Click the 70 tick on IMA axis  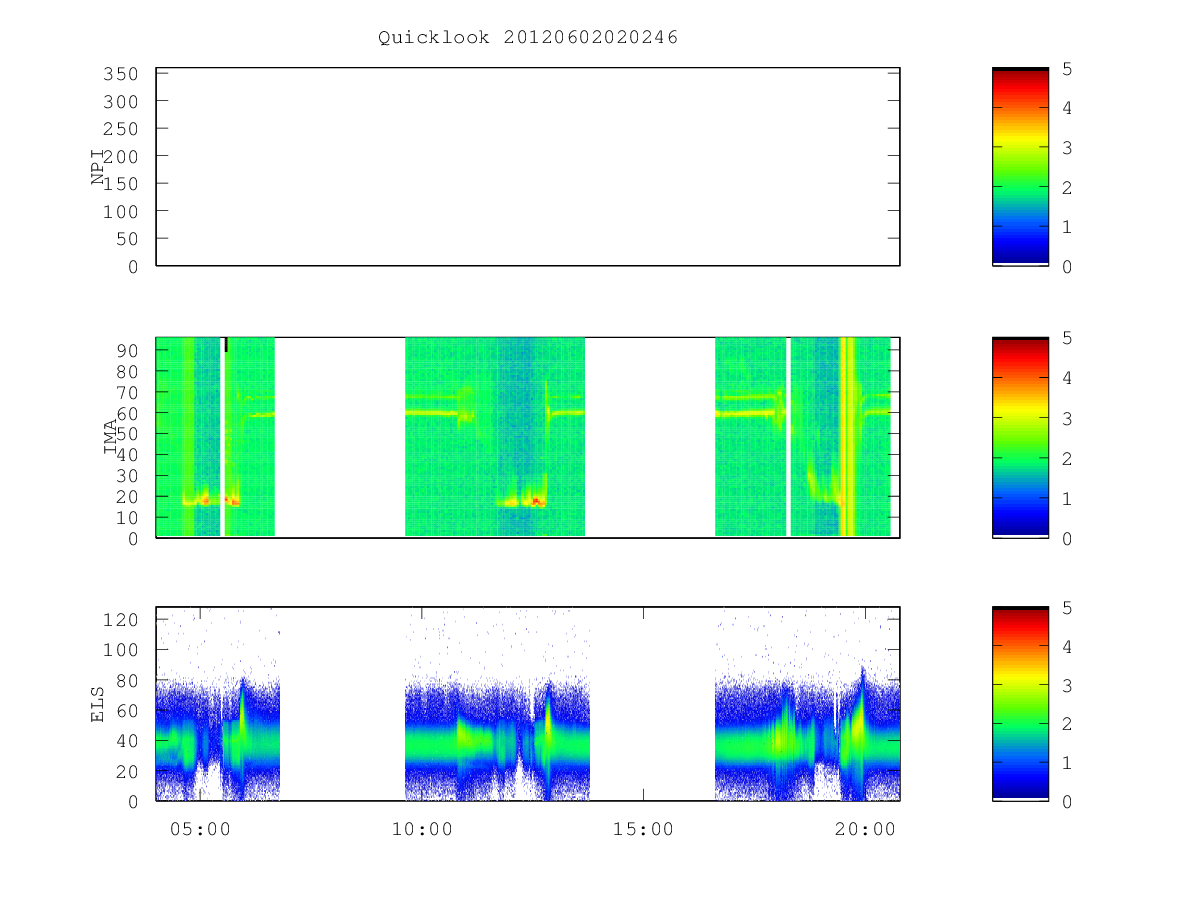pyautogui.click(x=126, y=392)
